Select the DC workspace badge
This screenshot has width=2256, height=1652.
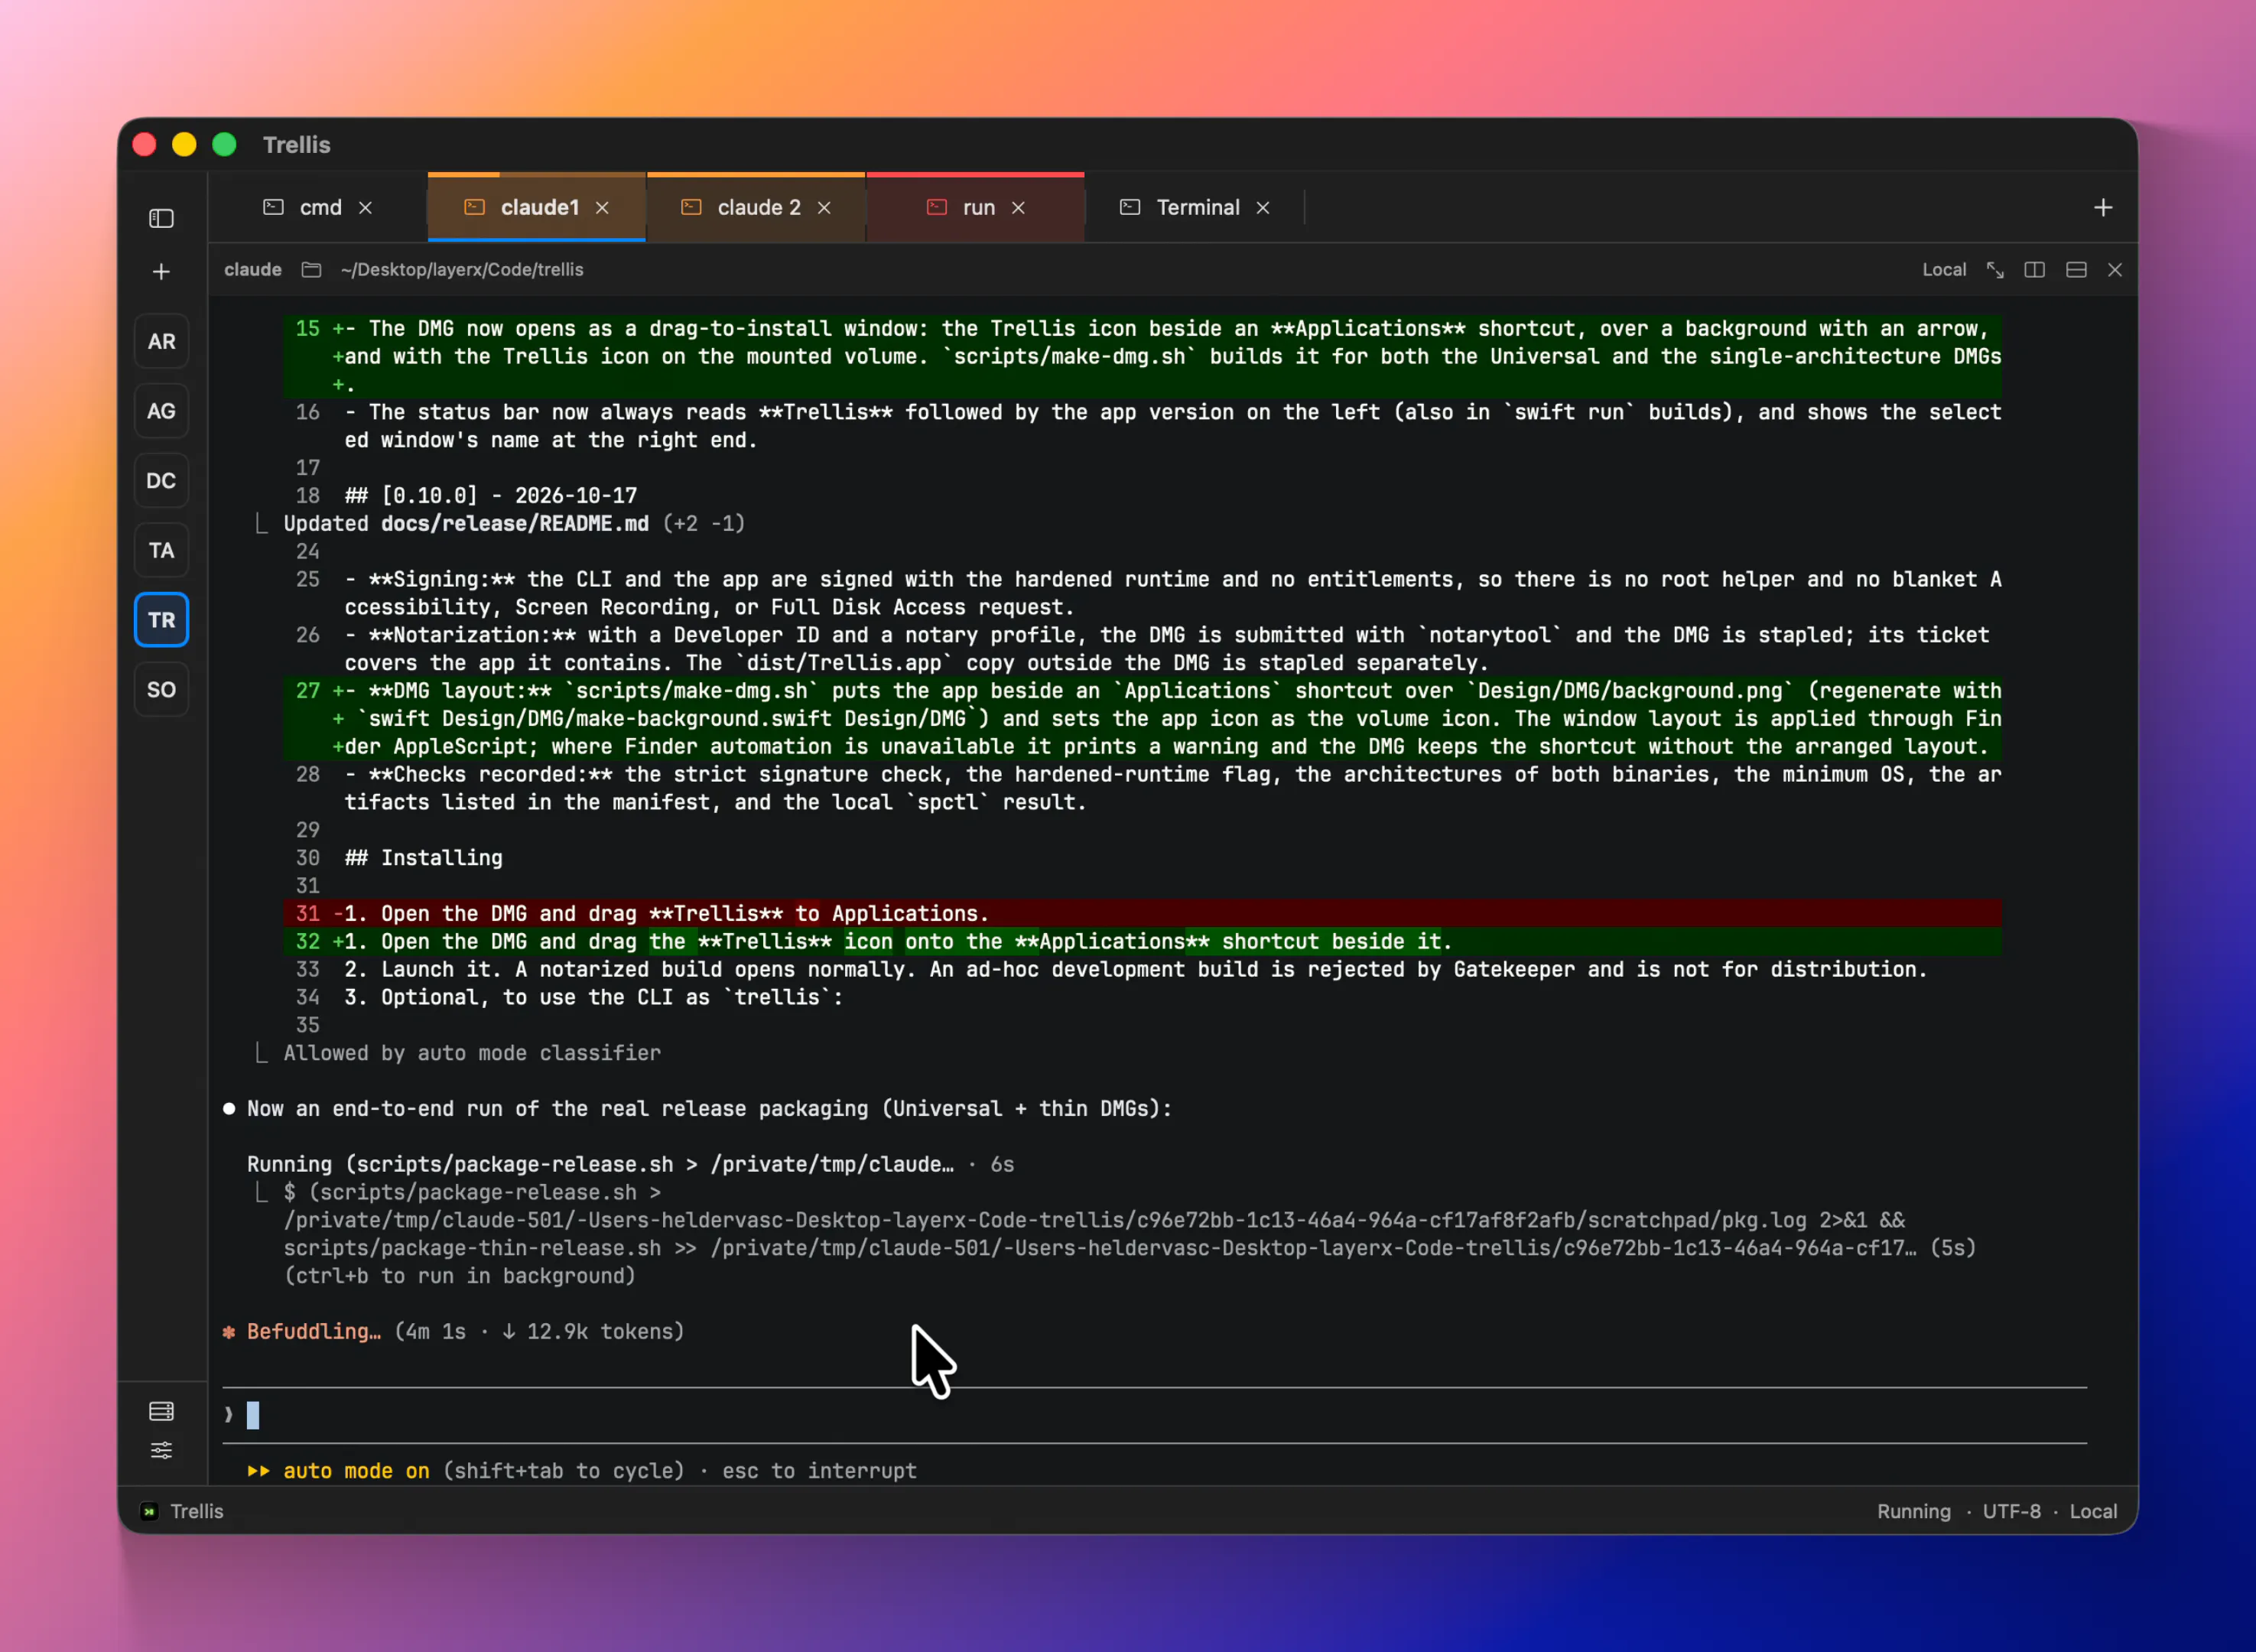coord(161,481)
